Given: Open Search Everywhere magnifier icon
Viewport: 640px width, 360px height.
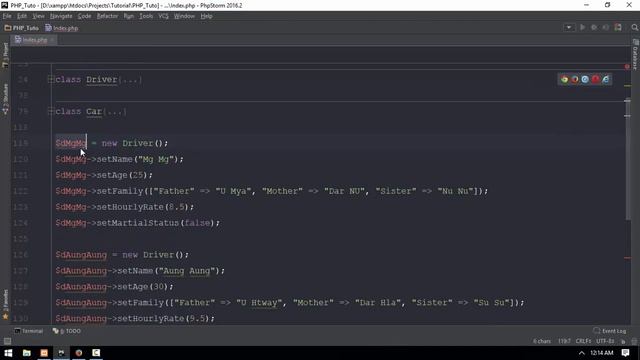Looking at the screenshot, I should 634,28.
